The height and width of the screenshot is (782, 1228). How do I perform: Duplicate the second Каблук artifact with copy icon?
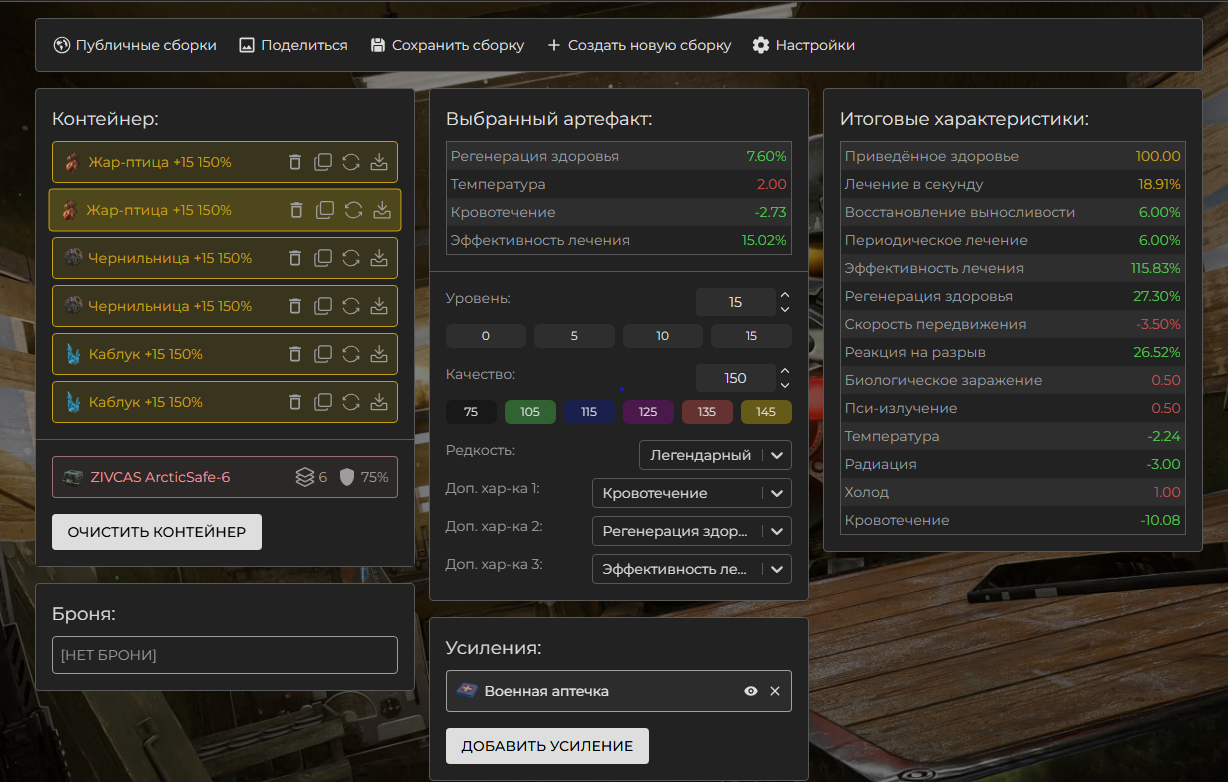click(323, 402)
